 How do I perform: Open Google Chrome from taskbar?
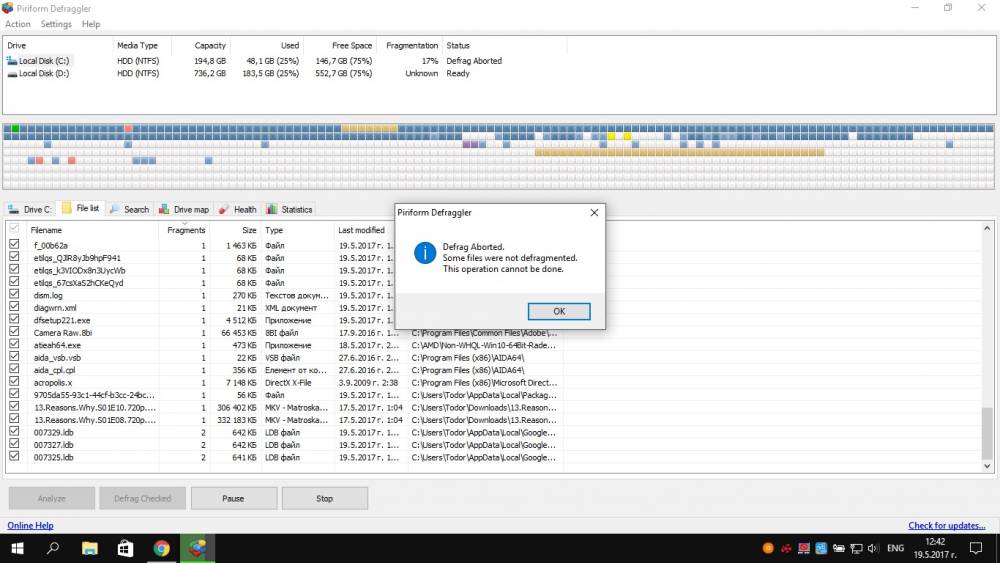pyautogui.click(x=161, y=548)
